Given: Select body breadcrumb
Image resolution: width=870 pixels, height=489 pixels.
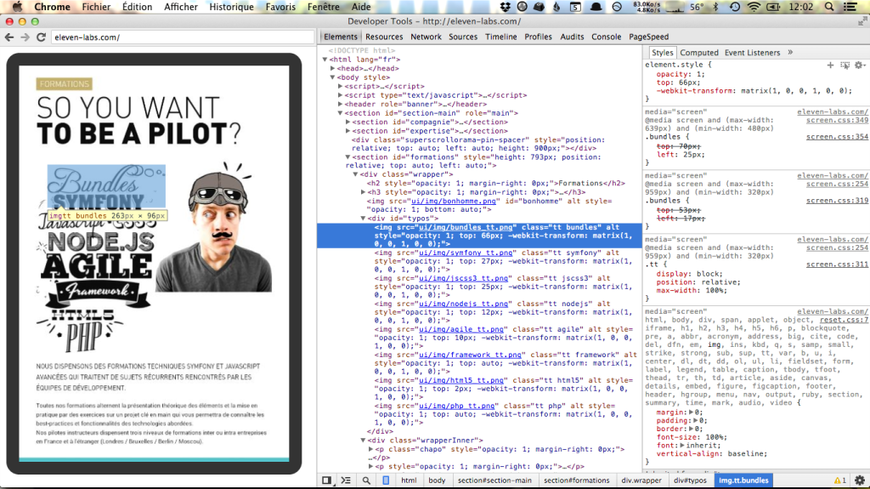Looking at the screenshot, I should point(437,480).
